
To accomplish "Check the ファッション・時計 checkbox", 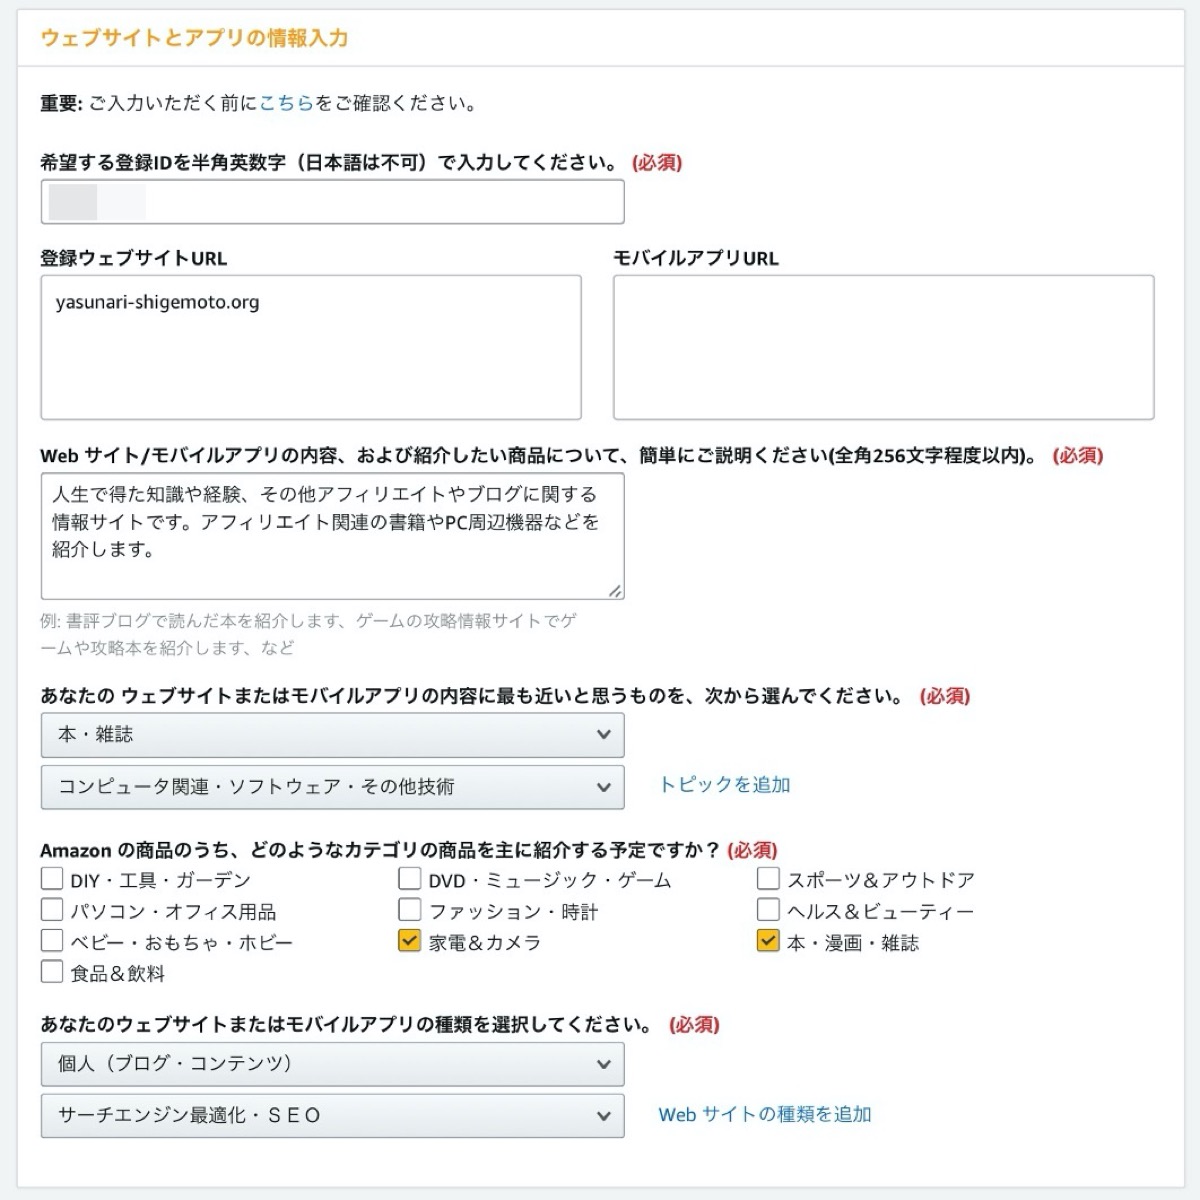I will pyautogui.click(x=409, y=910).
